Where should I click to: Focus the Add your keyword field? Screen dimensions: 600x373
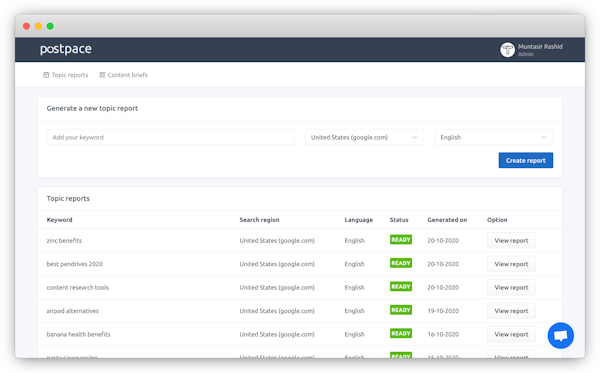[171, 137]
